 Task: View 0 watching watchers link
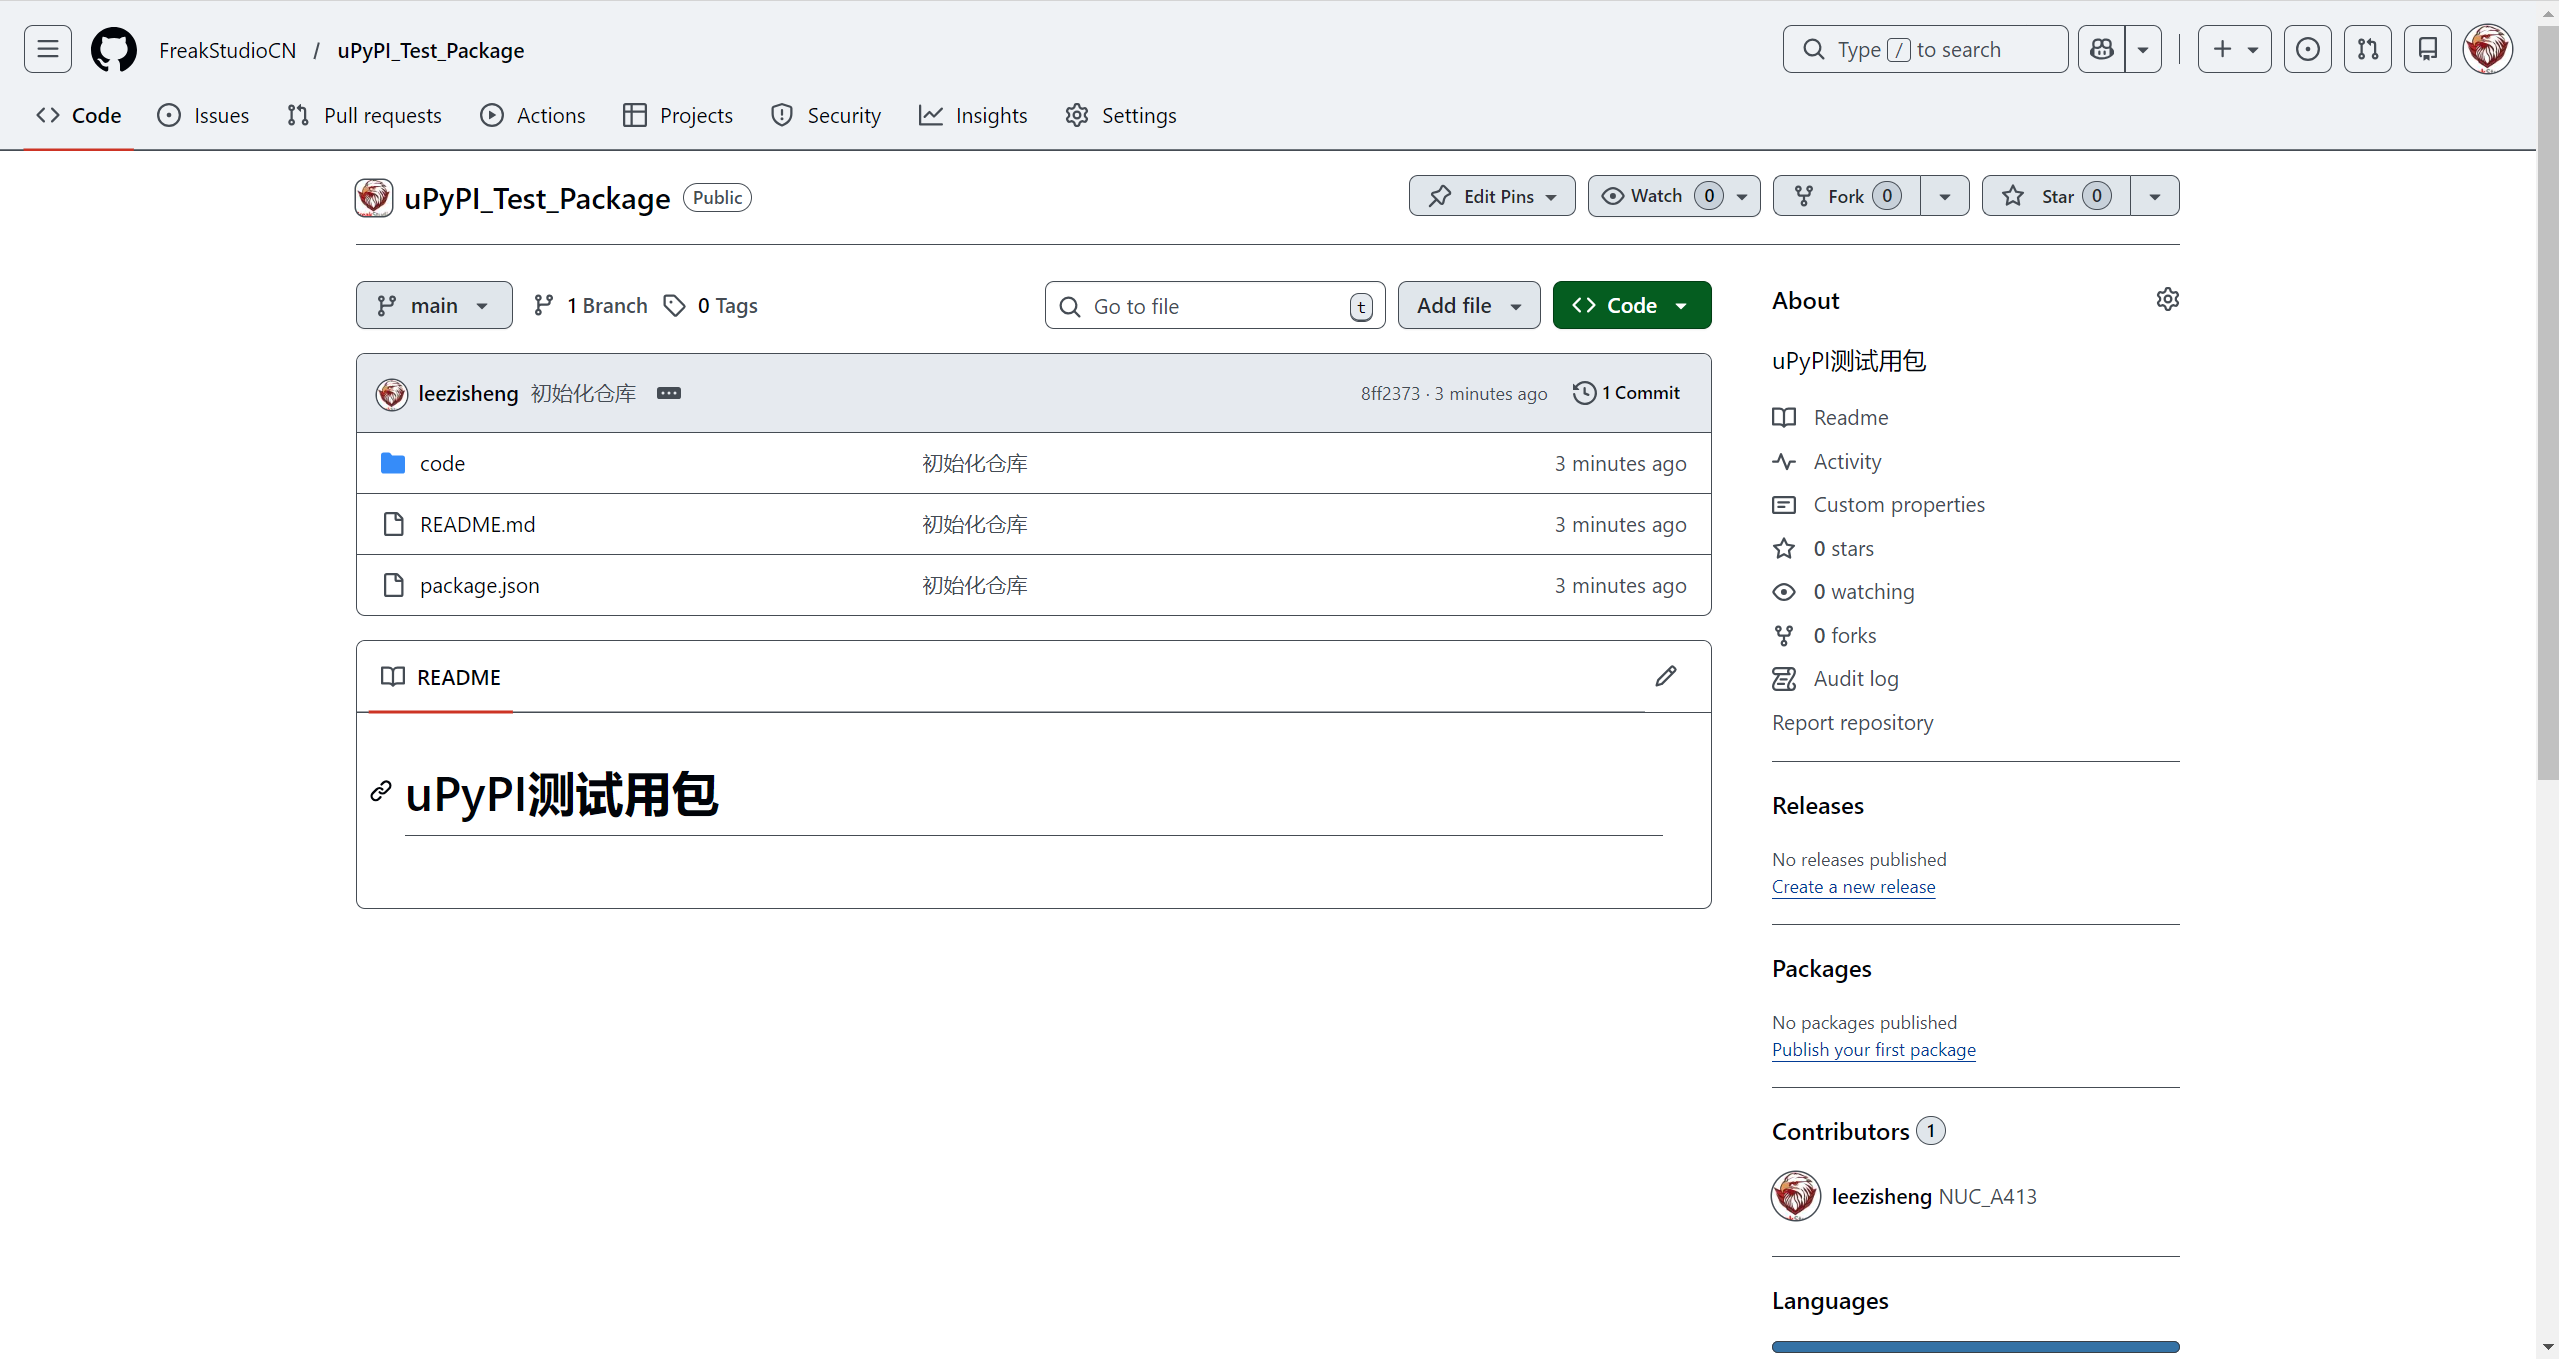pos(1863,591)
